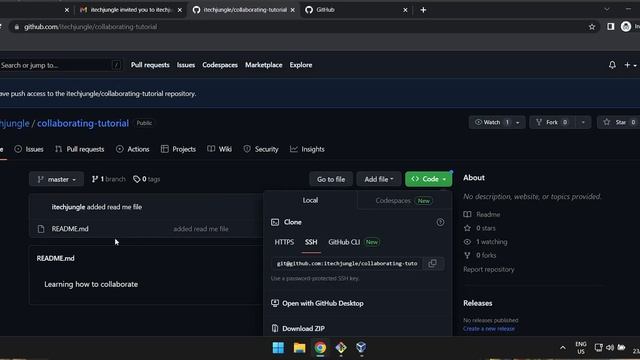Switch to the Local tab
The height and width of the screenshot is (360, 640).
[310, 200]
